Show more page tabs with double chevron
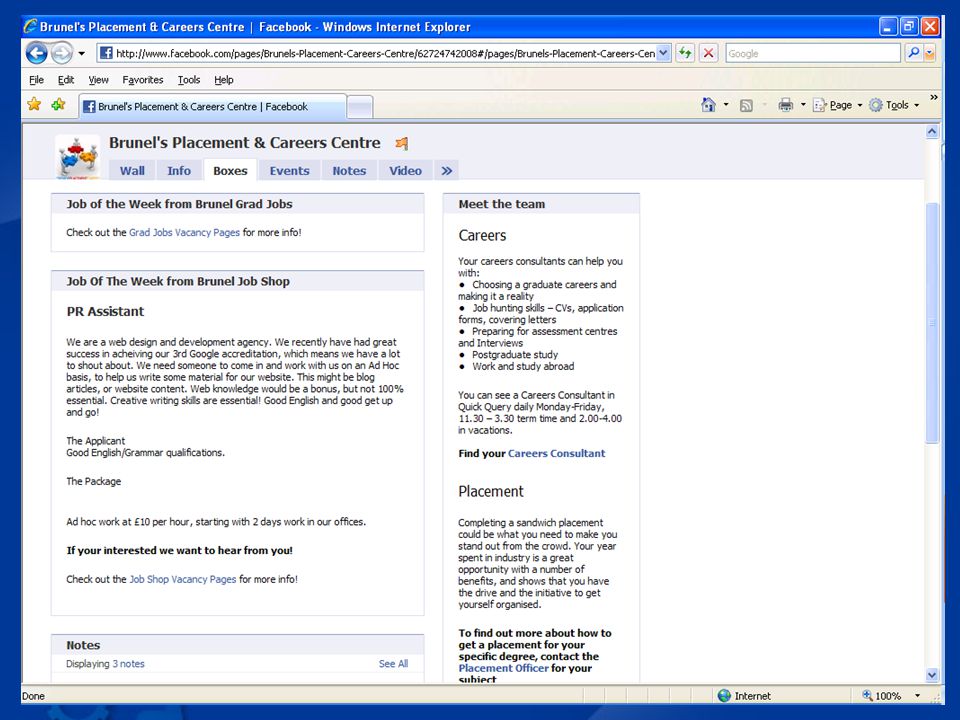Screen dimensions: 960x720 coord(447,171)
